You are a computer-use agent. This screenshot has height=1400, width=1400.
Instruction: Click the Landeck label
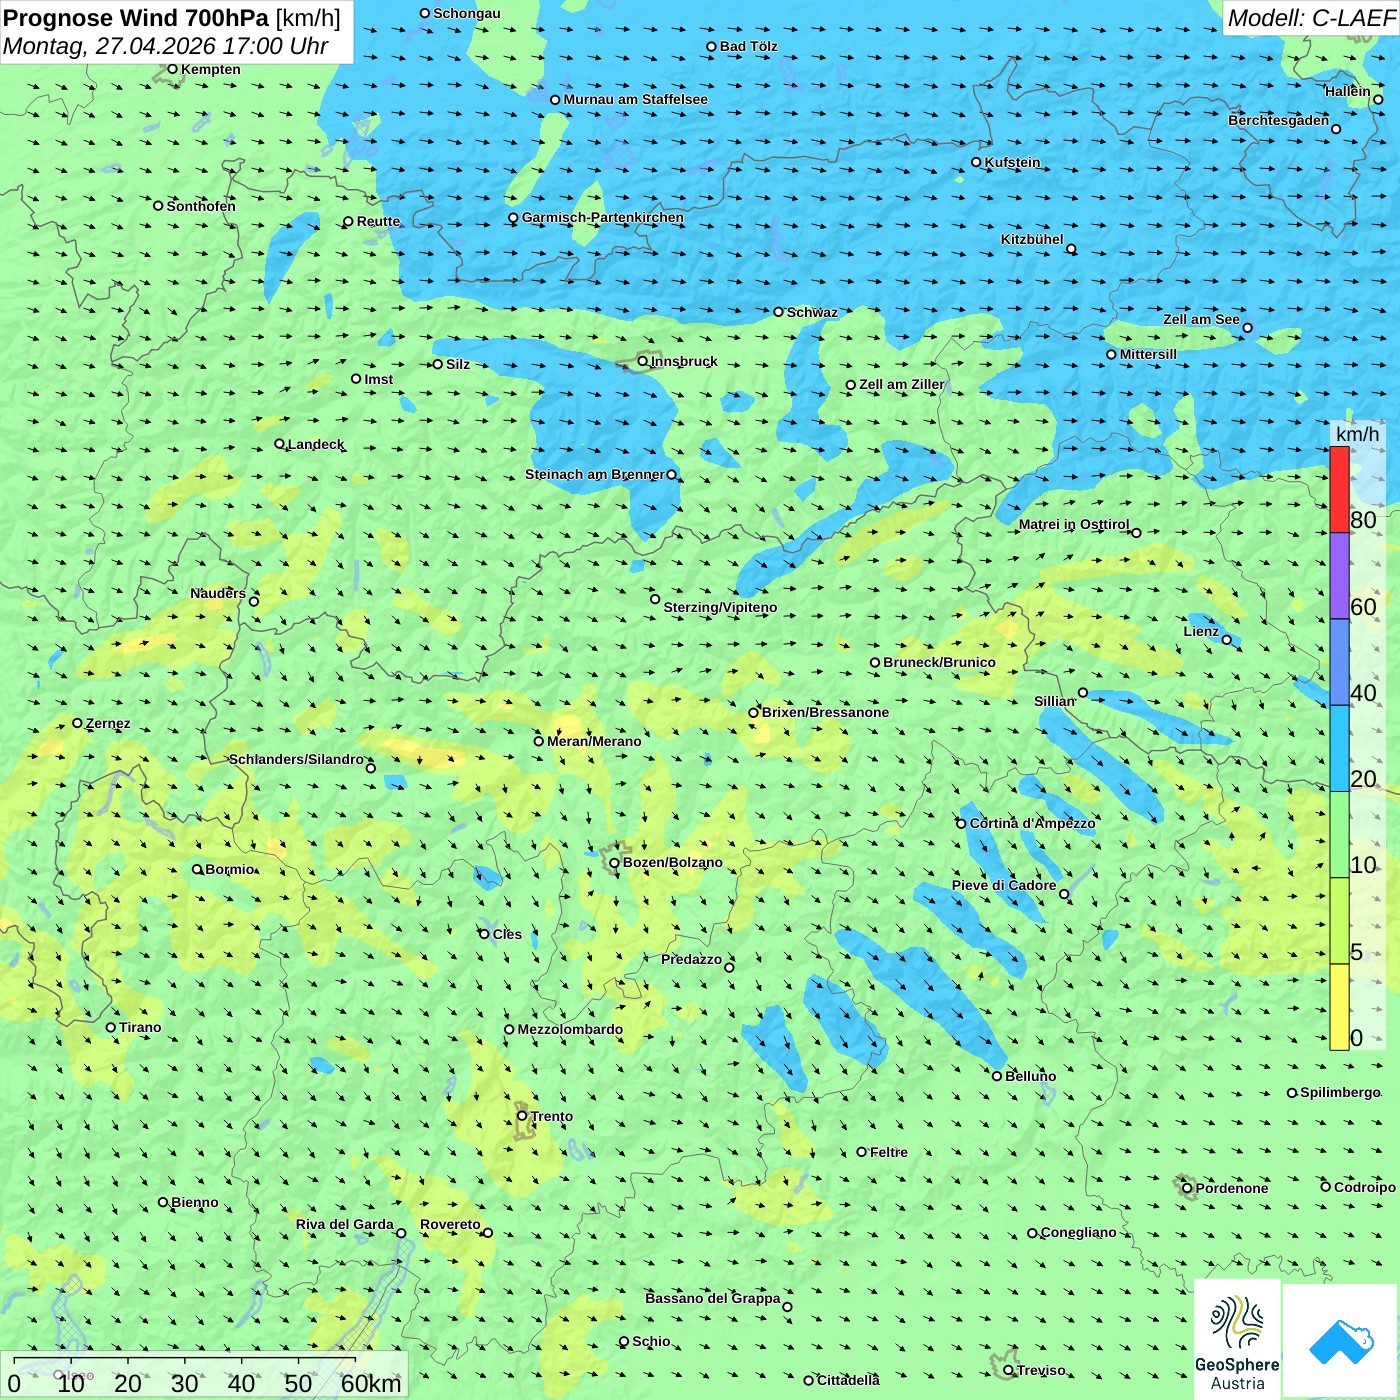coord(316,444)
